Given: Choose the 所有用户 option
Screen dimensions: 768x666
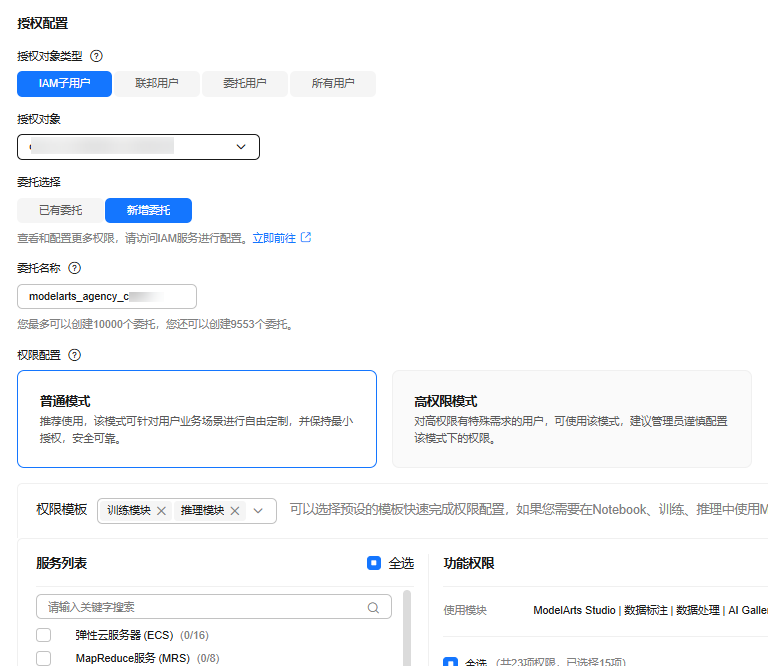Looking at the screenshot, I should pos(332,84).
